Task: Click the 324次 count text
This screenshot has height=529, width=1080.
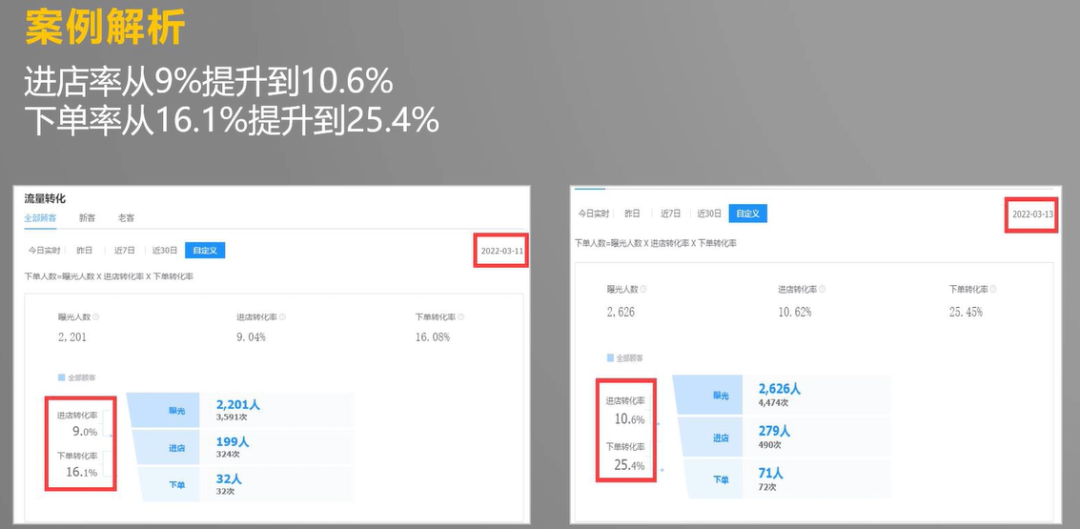Action: point(227,455)
